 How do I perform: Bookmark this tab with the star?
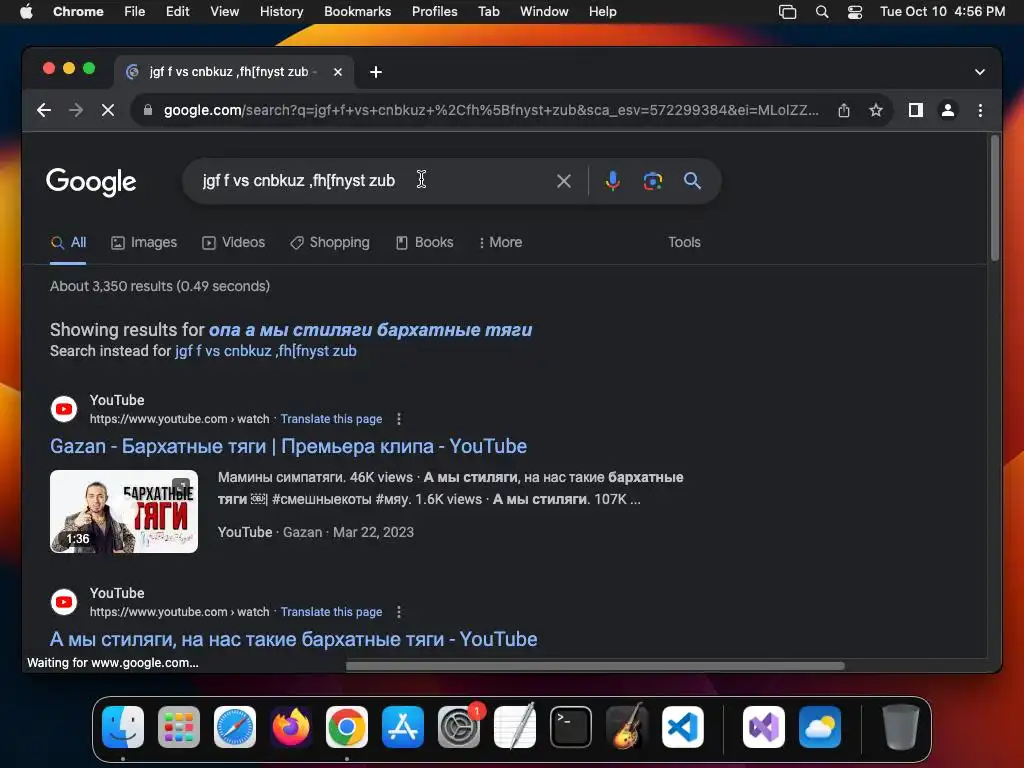coord(876,110)
